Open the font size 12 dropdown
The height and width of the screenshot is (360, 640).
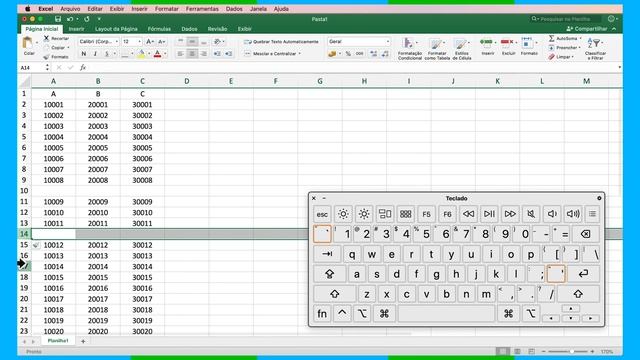pos(139,42)
